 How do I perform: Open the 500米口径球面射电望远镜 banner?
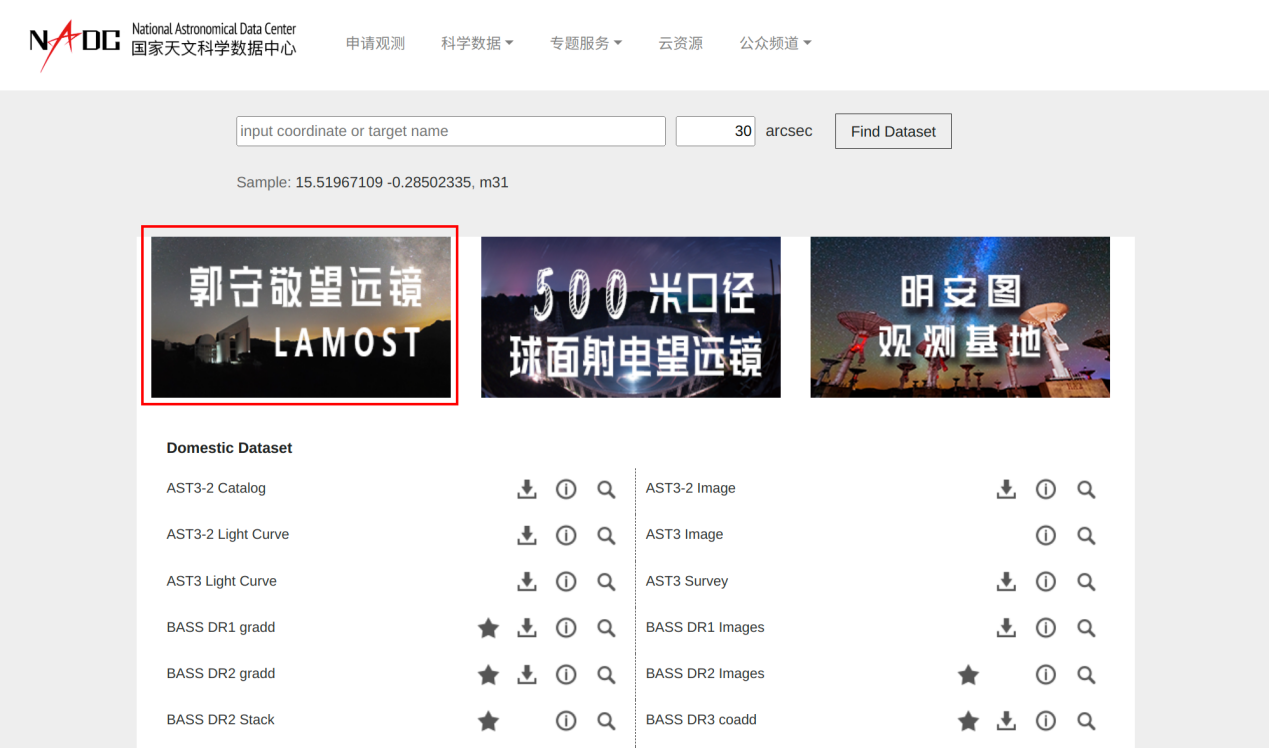631,317
